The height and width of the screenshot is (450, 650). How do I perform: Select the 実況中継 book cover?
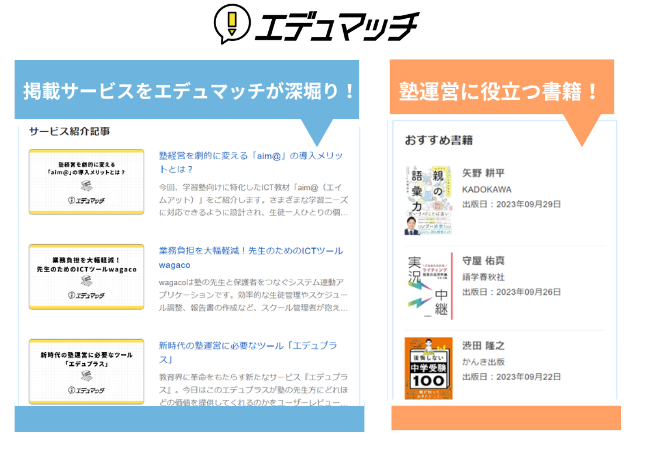(x=429, y=286)
